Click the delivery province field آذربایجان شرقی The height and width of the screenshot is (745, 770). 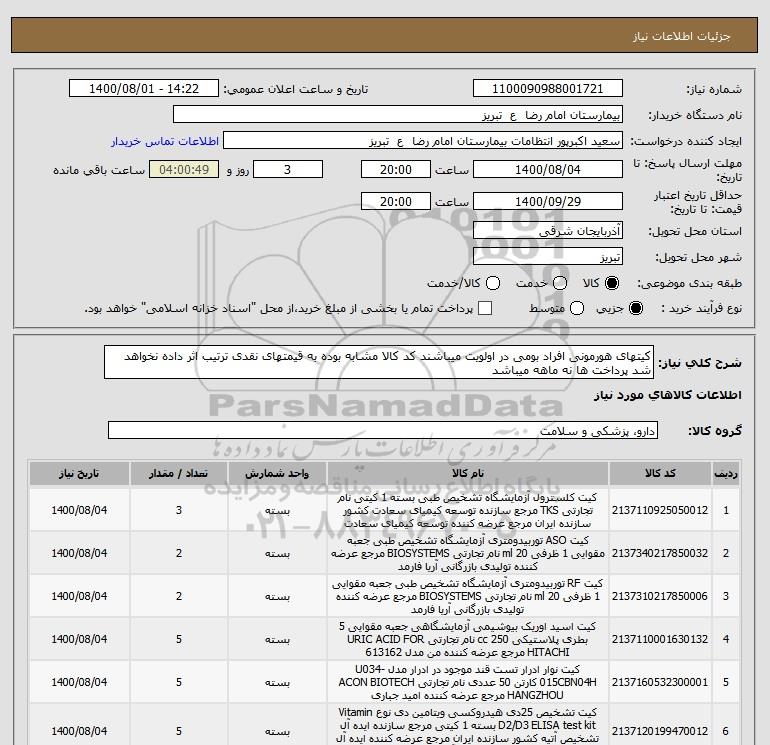[x=548, y=231]
